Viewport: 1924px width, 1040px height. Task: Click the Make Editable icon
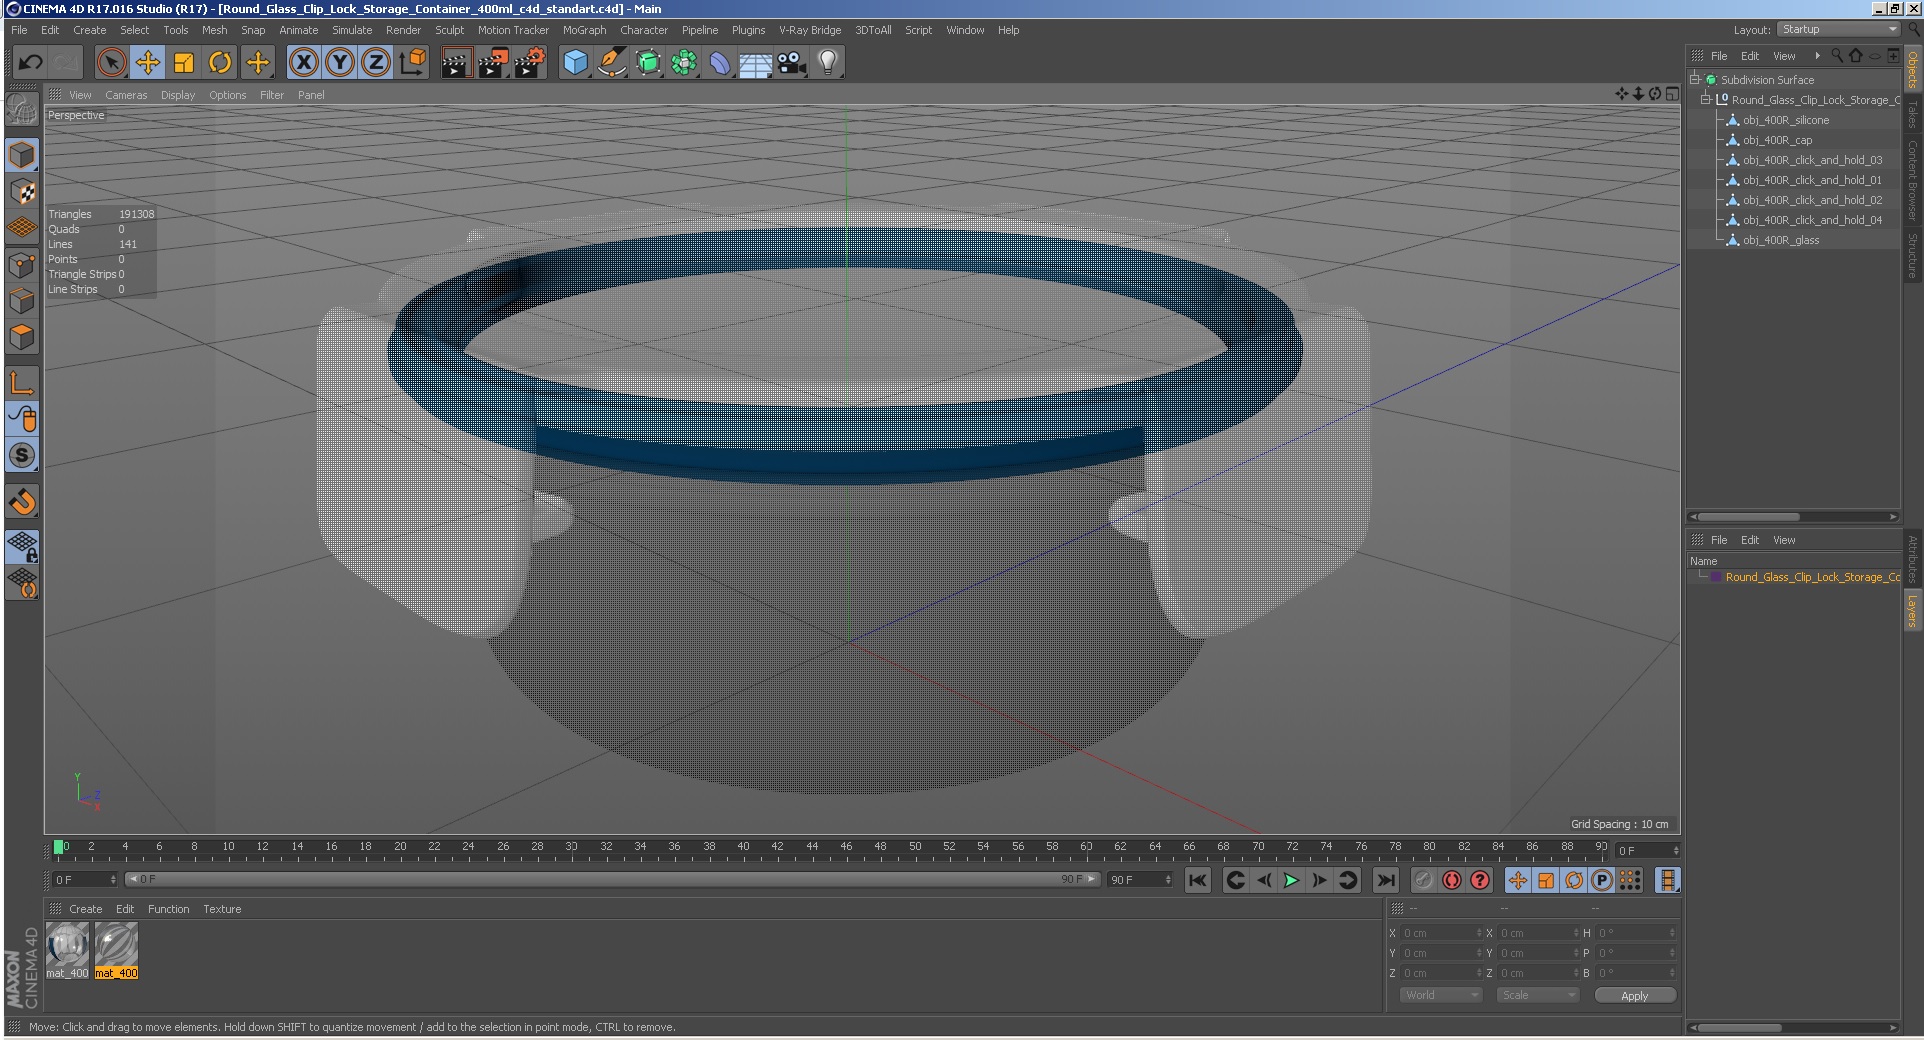pos(22,109)
